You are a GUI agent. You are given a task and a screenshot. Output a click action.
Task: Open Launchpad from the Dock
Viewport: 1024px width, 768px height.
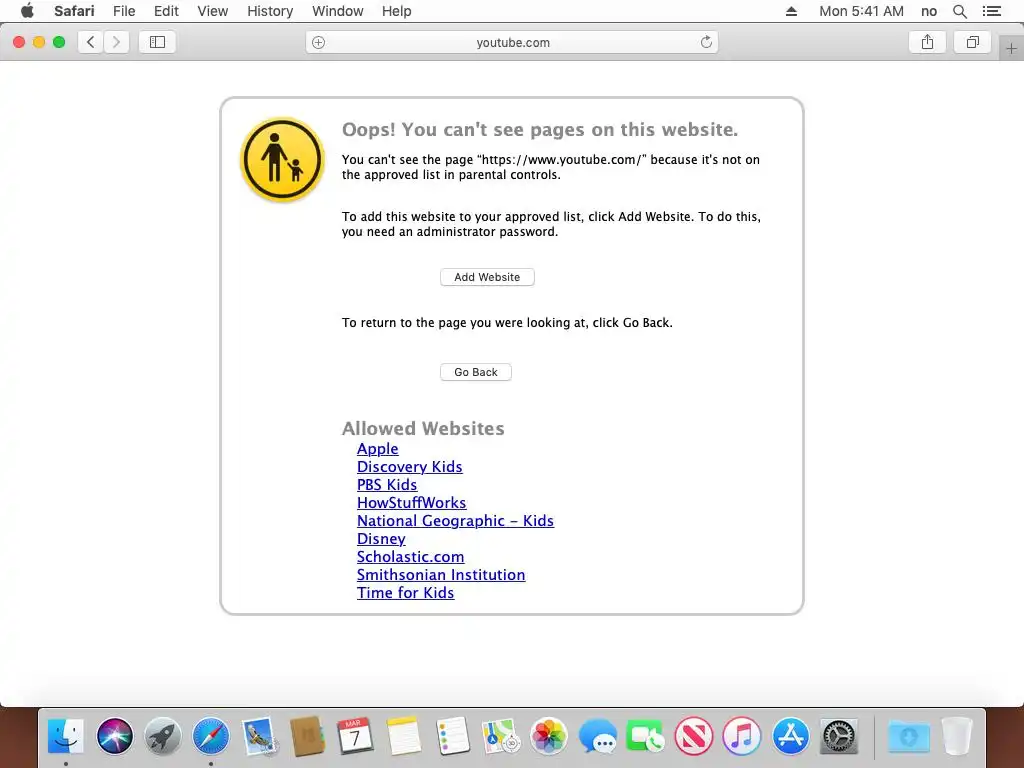(163, 736)
